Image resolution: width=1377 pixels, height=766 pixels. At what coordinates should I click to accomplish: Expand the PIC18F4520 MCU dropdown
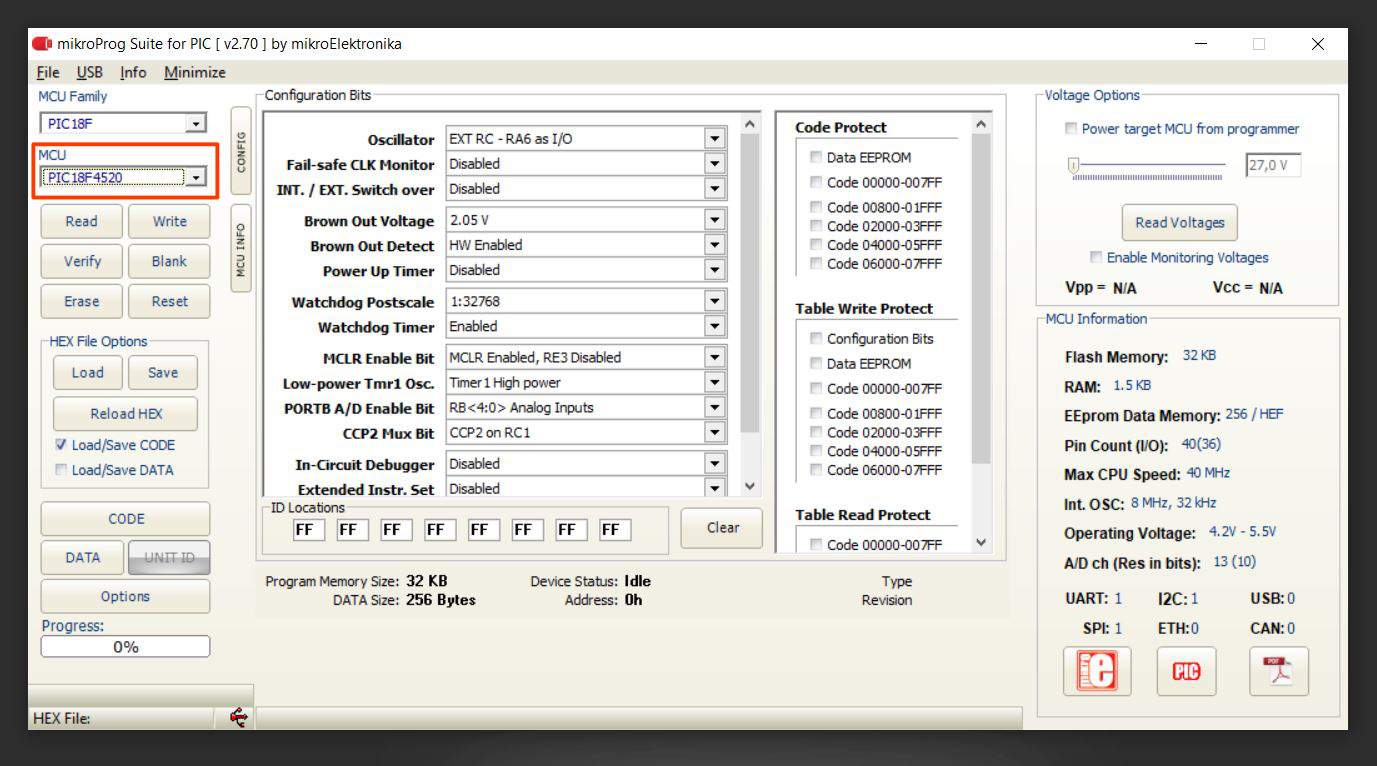pyautogui.click(x=196, y=177)
